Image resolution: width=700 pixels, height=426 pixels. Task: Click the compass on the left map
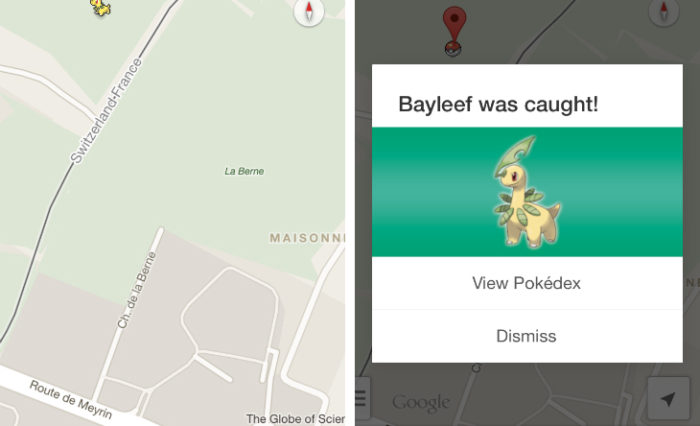coord(309,12)
